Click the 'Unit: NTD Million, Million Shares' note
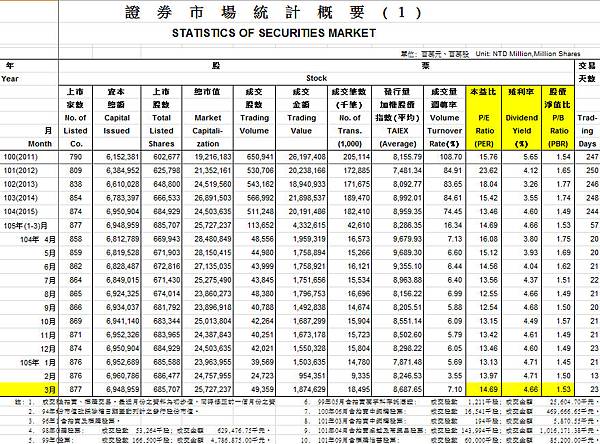 pos(528,54)
